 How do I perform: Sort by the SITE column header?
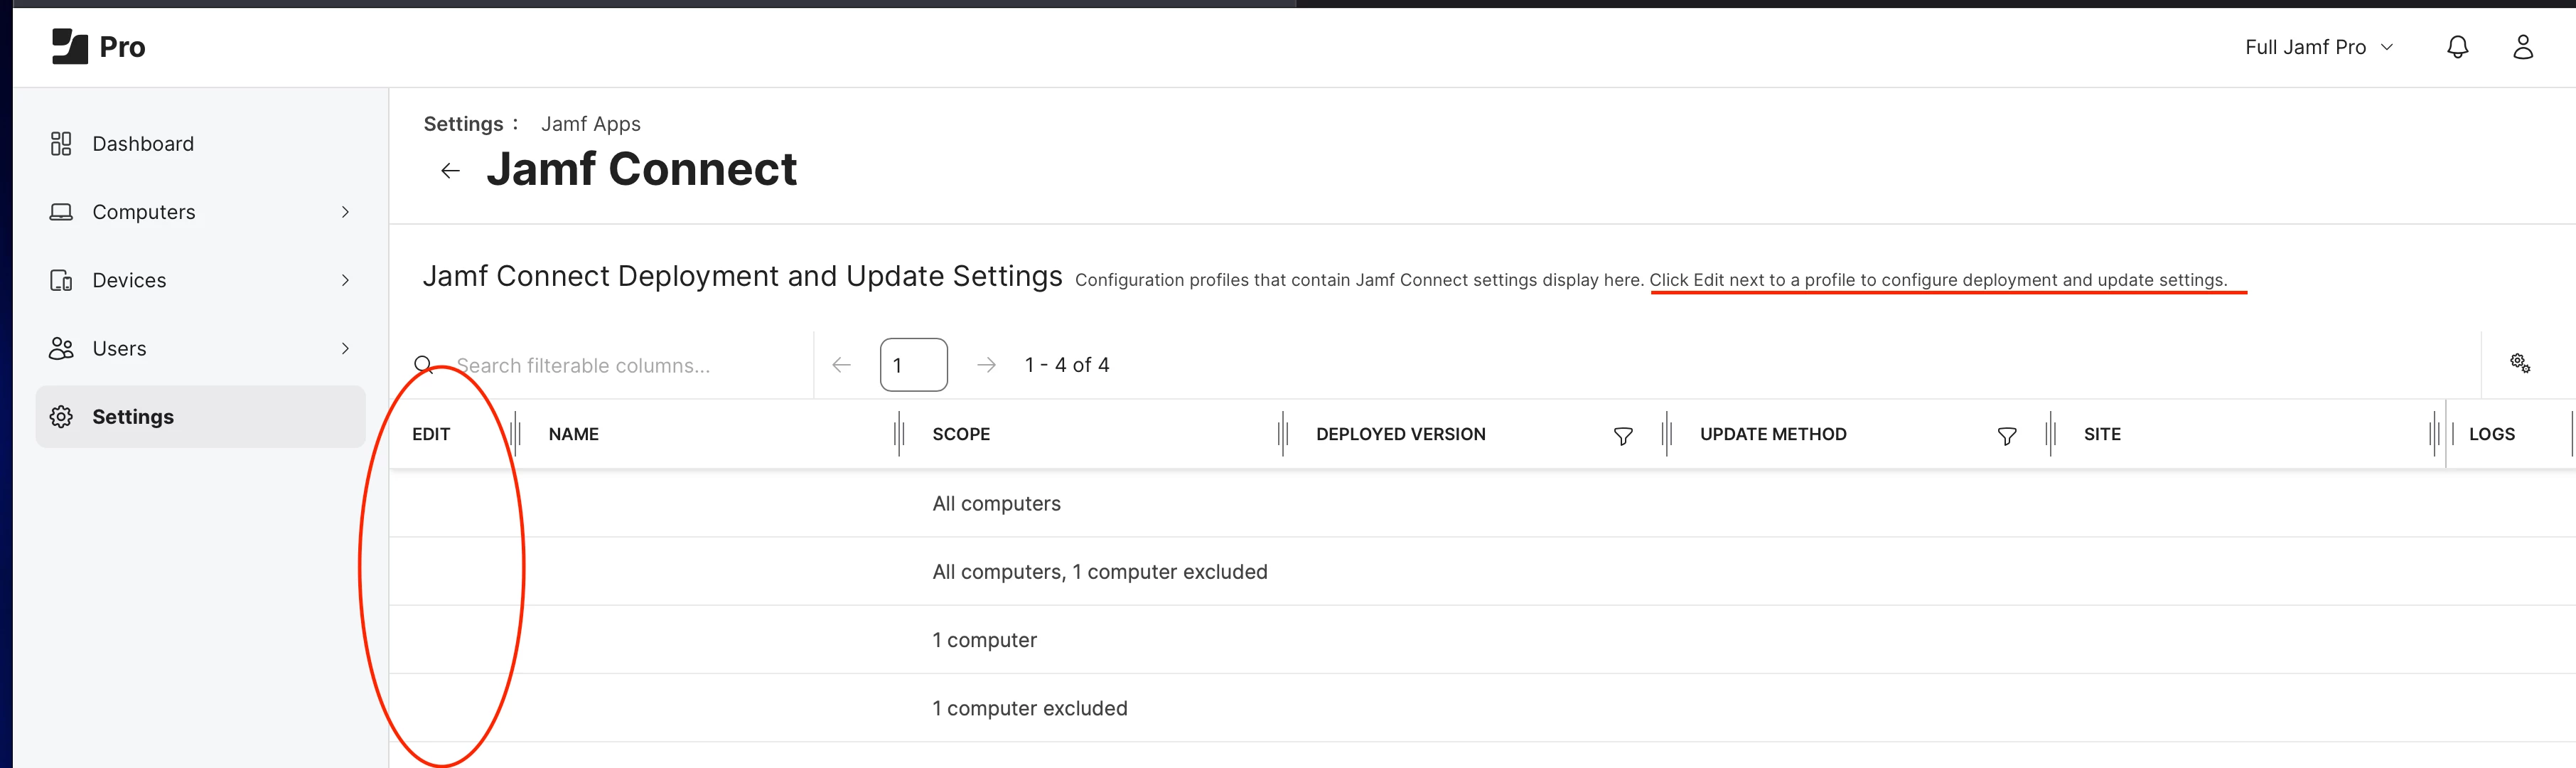pyautogui.click(x=2102, y=434)
